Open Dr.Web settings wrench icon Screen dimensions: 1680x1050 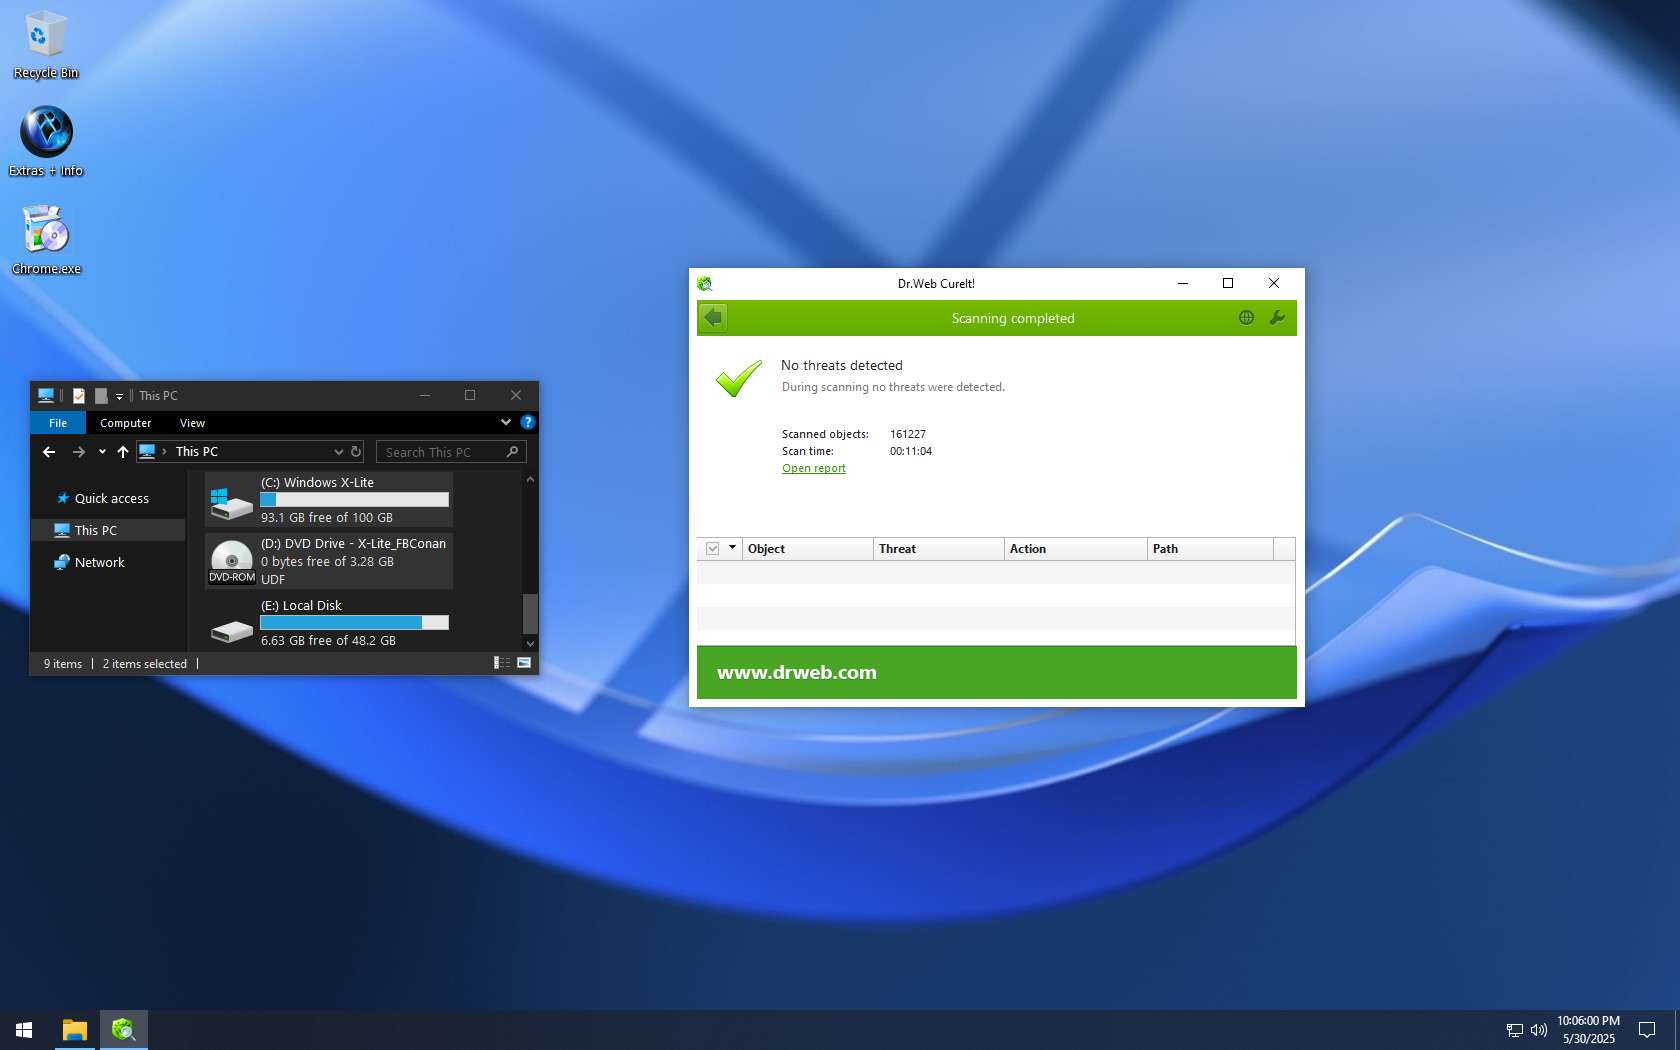1277,318
